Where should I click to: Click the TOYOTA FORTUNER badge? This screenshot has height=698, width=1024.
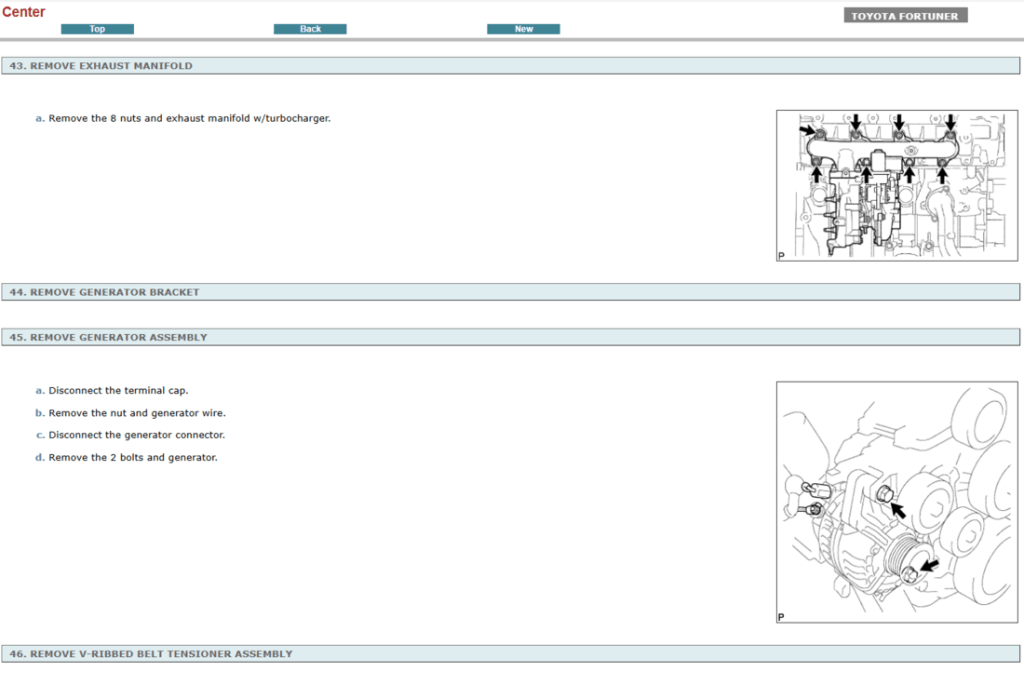tap(905, 14)
